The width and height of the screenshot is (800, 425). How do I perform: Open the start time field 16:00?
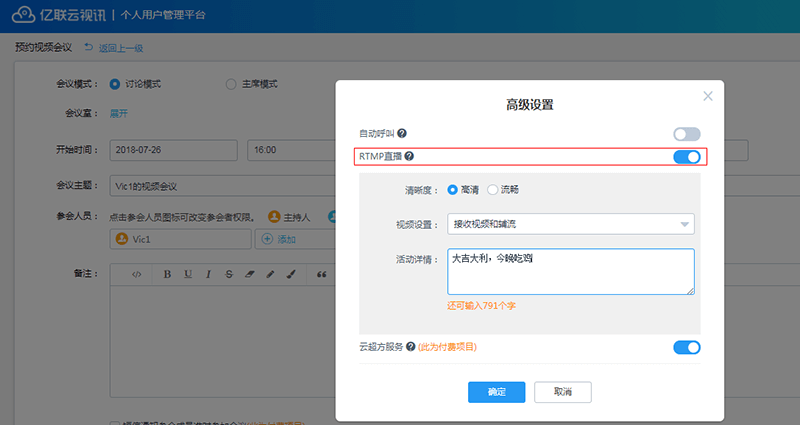click(x=291, y=150)
